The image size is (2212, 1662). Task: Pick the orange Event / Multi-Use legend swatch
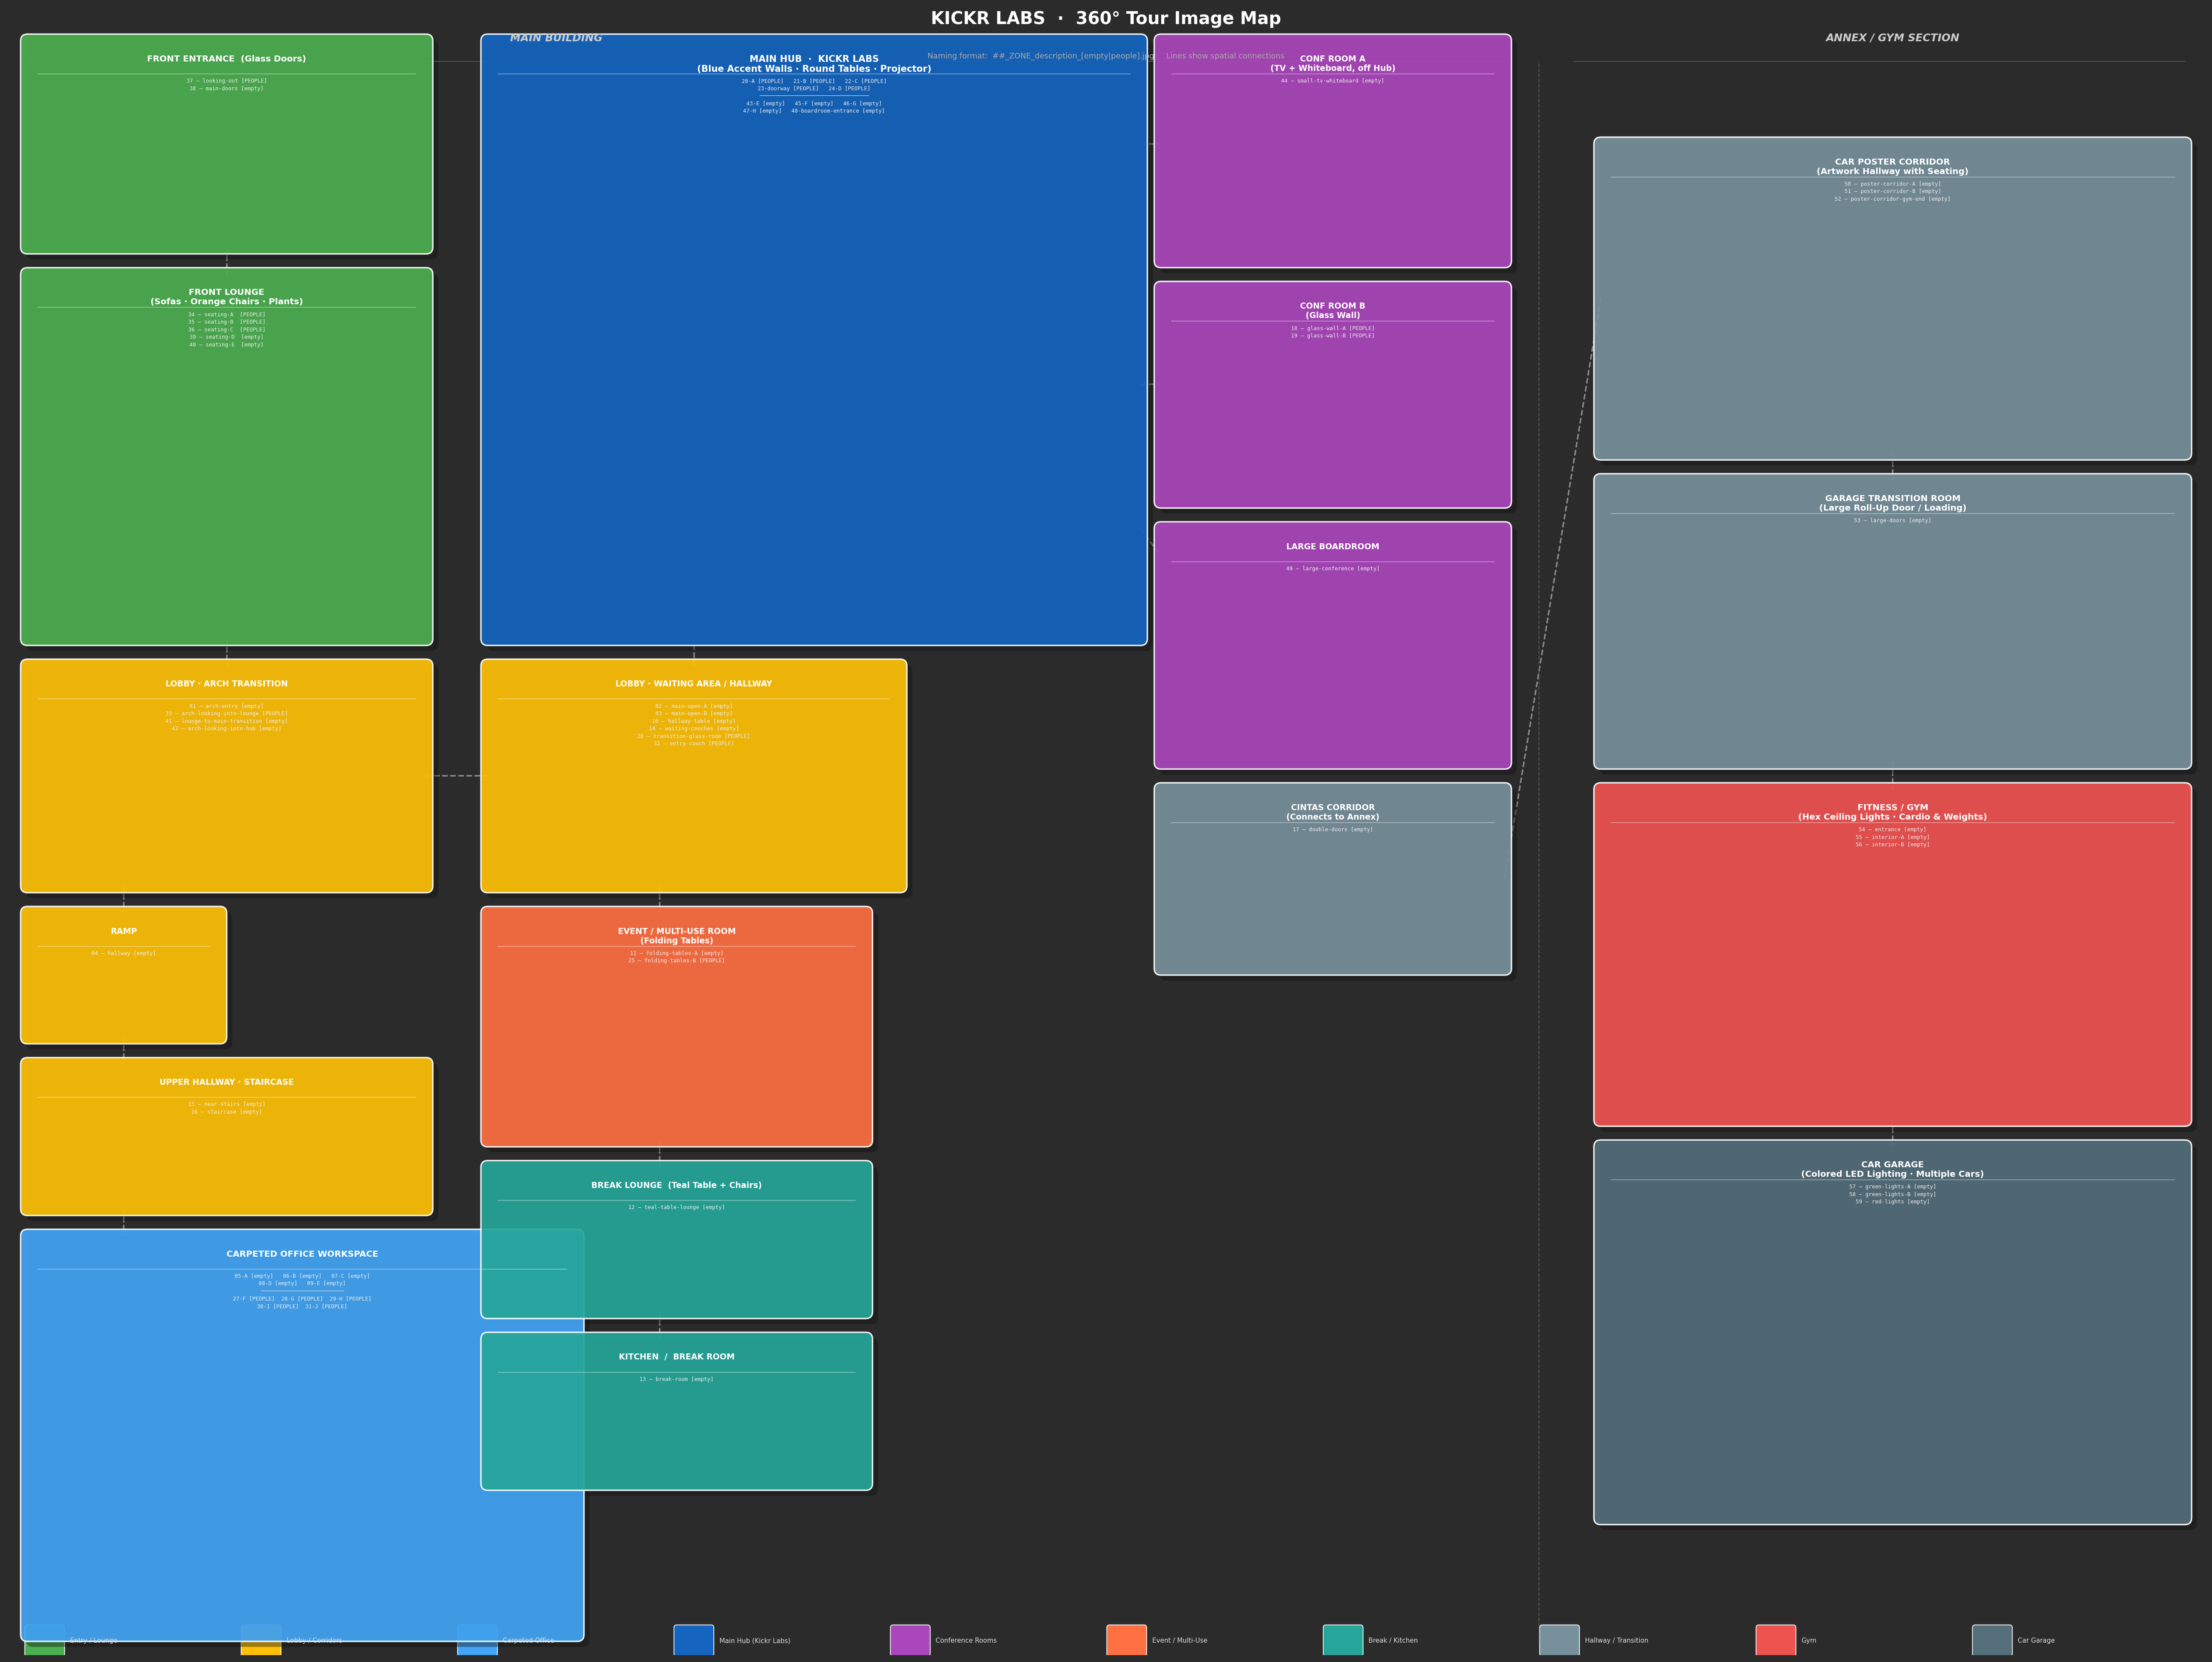coord(1126,1640)
